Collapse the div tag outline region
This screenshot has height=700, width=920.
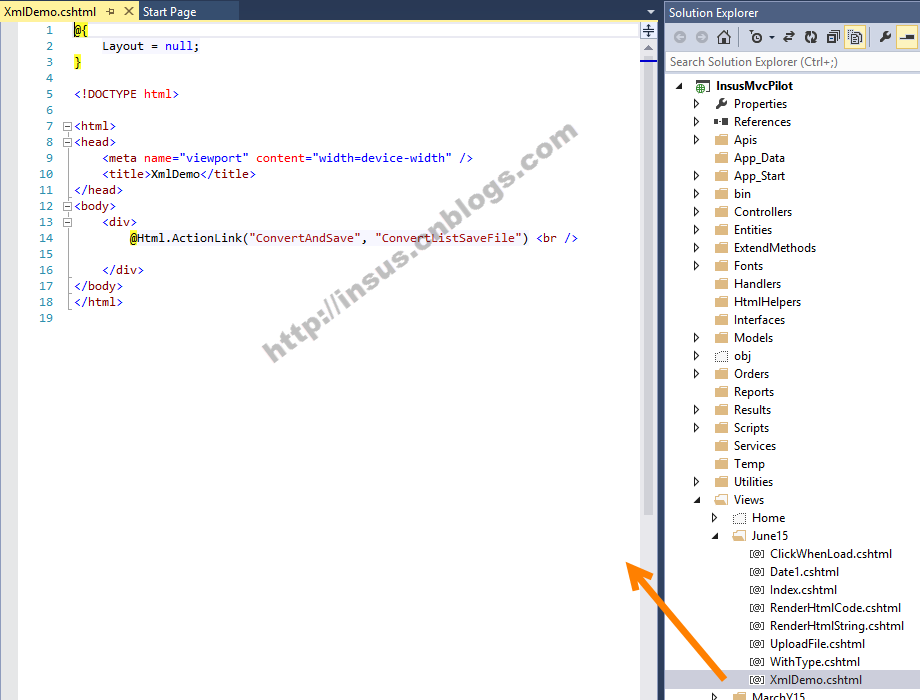coord(67,222)
